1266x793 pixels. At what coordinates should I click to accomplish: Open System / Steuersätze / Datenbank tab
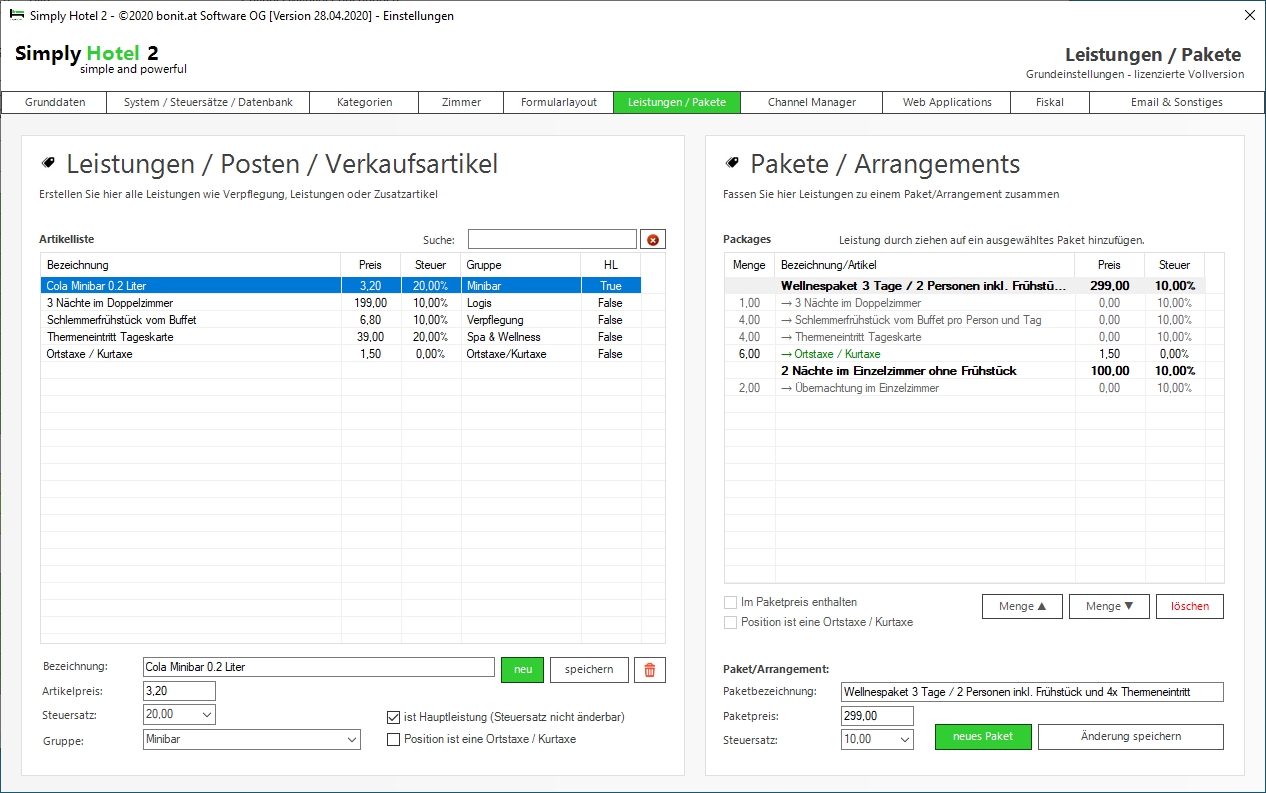coord(209,102)
